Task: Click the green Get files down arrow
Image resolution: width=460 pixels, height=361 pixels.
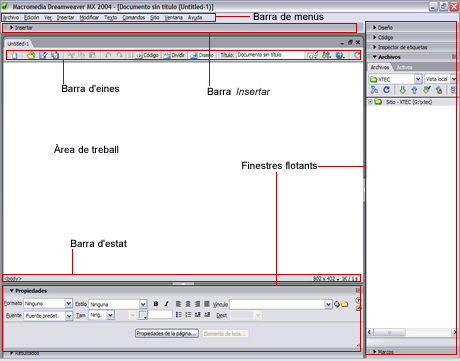Action: pos(403,90)
